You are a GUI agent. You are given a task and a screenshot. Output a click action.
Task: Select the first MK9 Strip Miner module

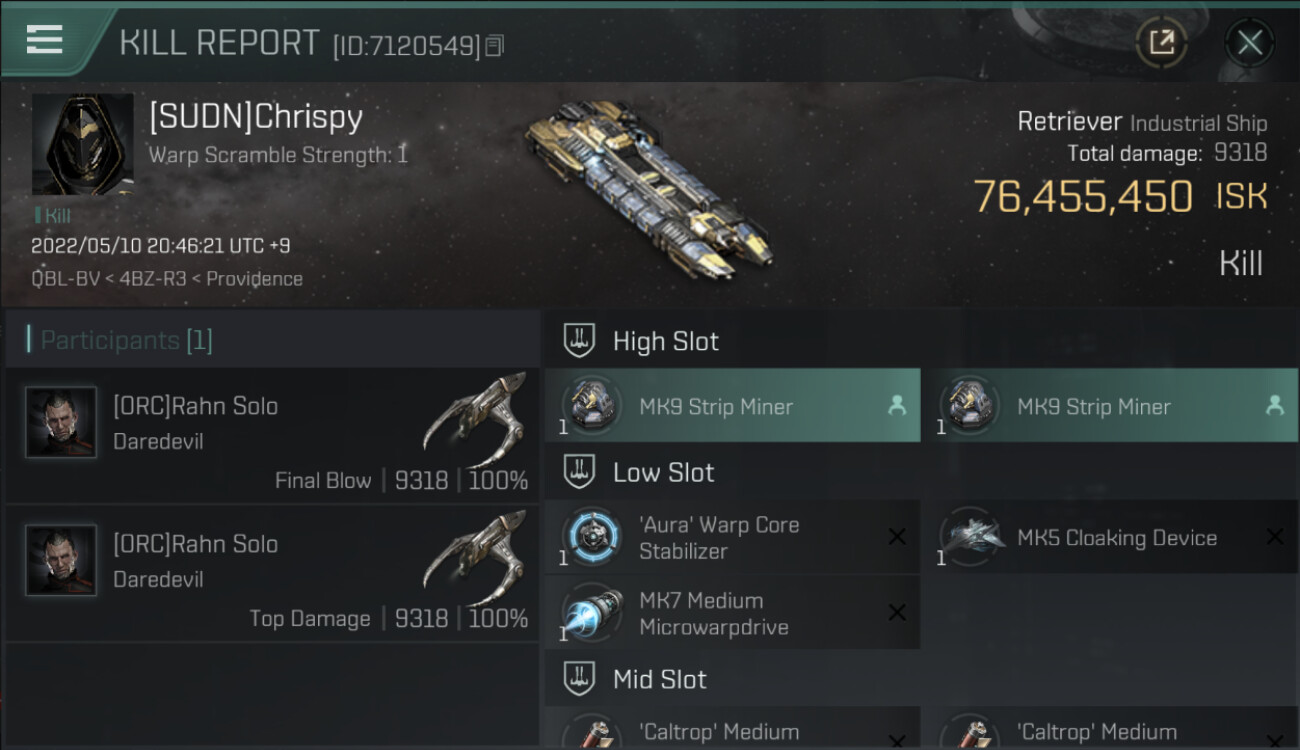tap(732, 405)
